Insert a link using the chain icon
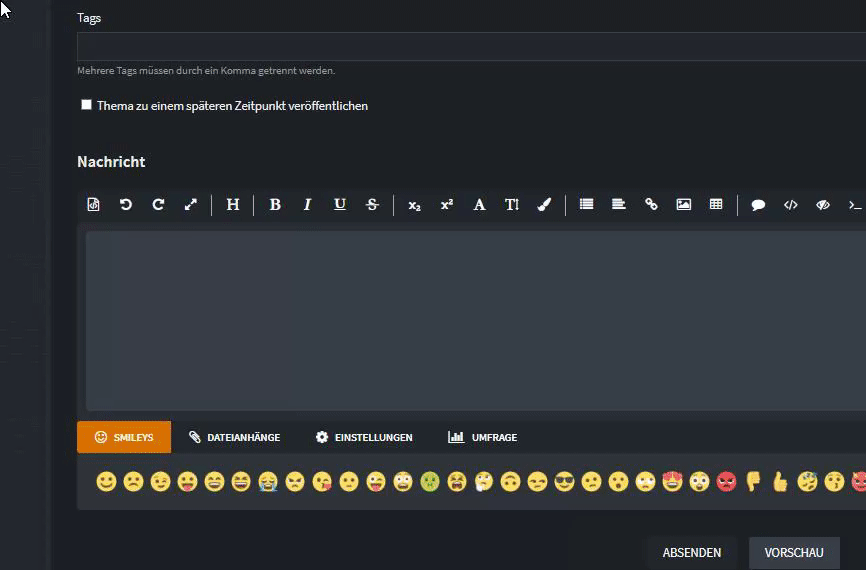This screenshot has width=866, height=570. click(651, 204)
